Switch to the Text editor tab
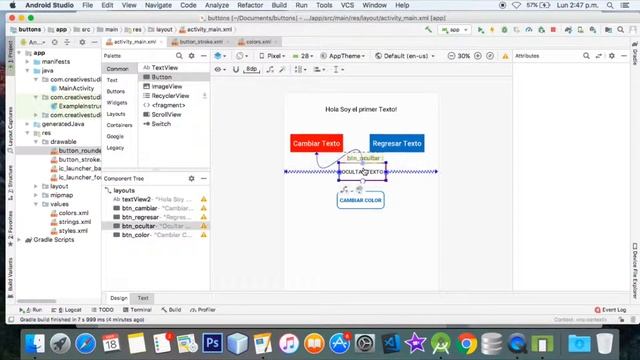This screenshot has height=360, width=640. [x=143, y=298]
